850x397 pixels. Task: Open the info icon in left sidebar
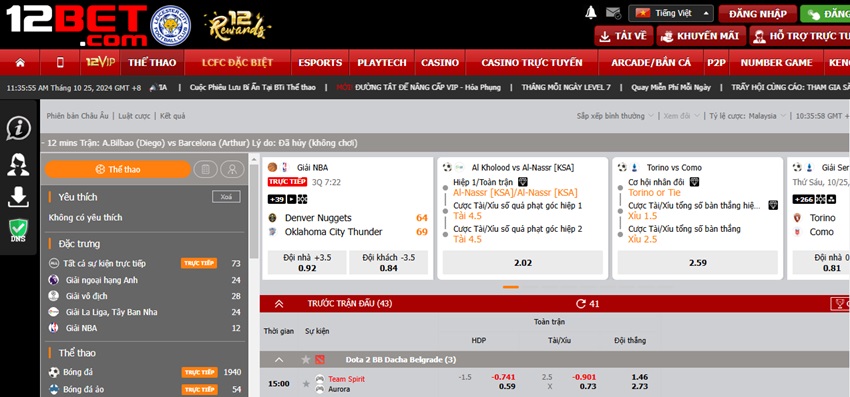coord(18,129)
